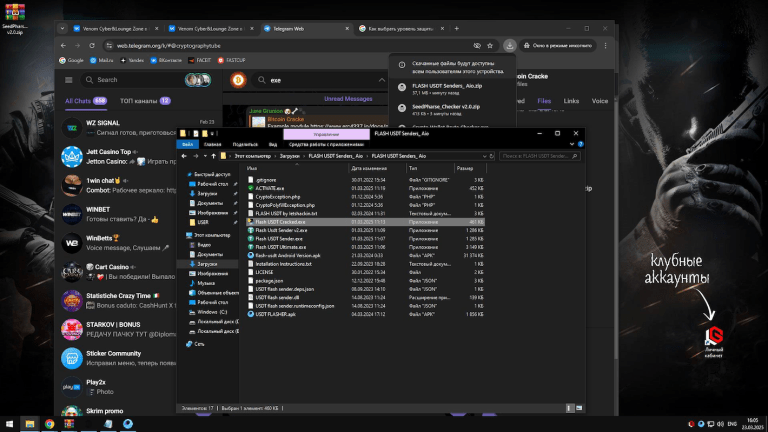This screenshot has width=768, height=432.
Task: Select the Windows (C:) drive in tree
Action: [x=212, y=312]
